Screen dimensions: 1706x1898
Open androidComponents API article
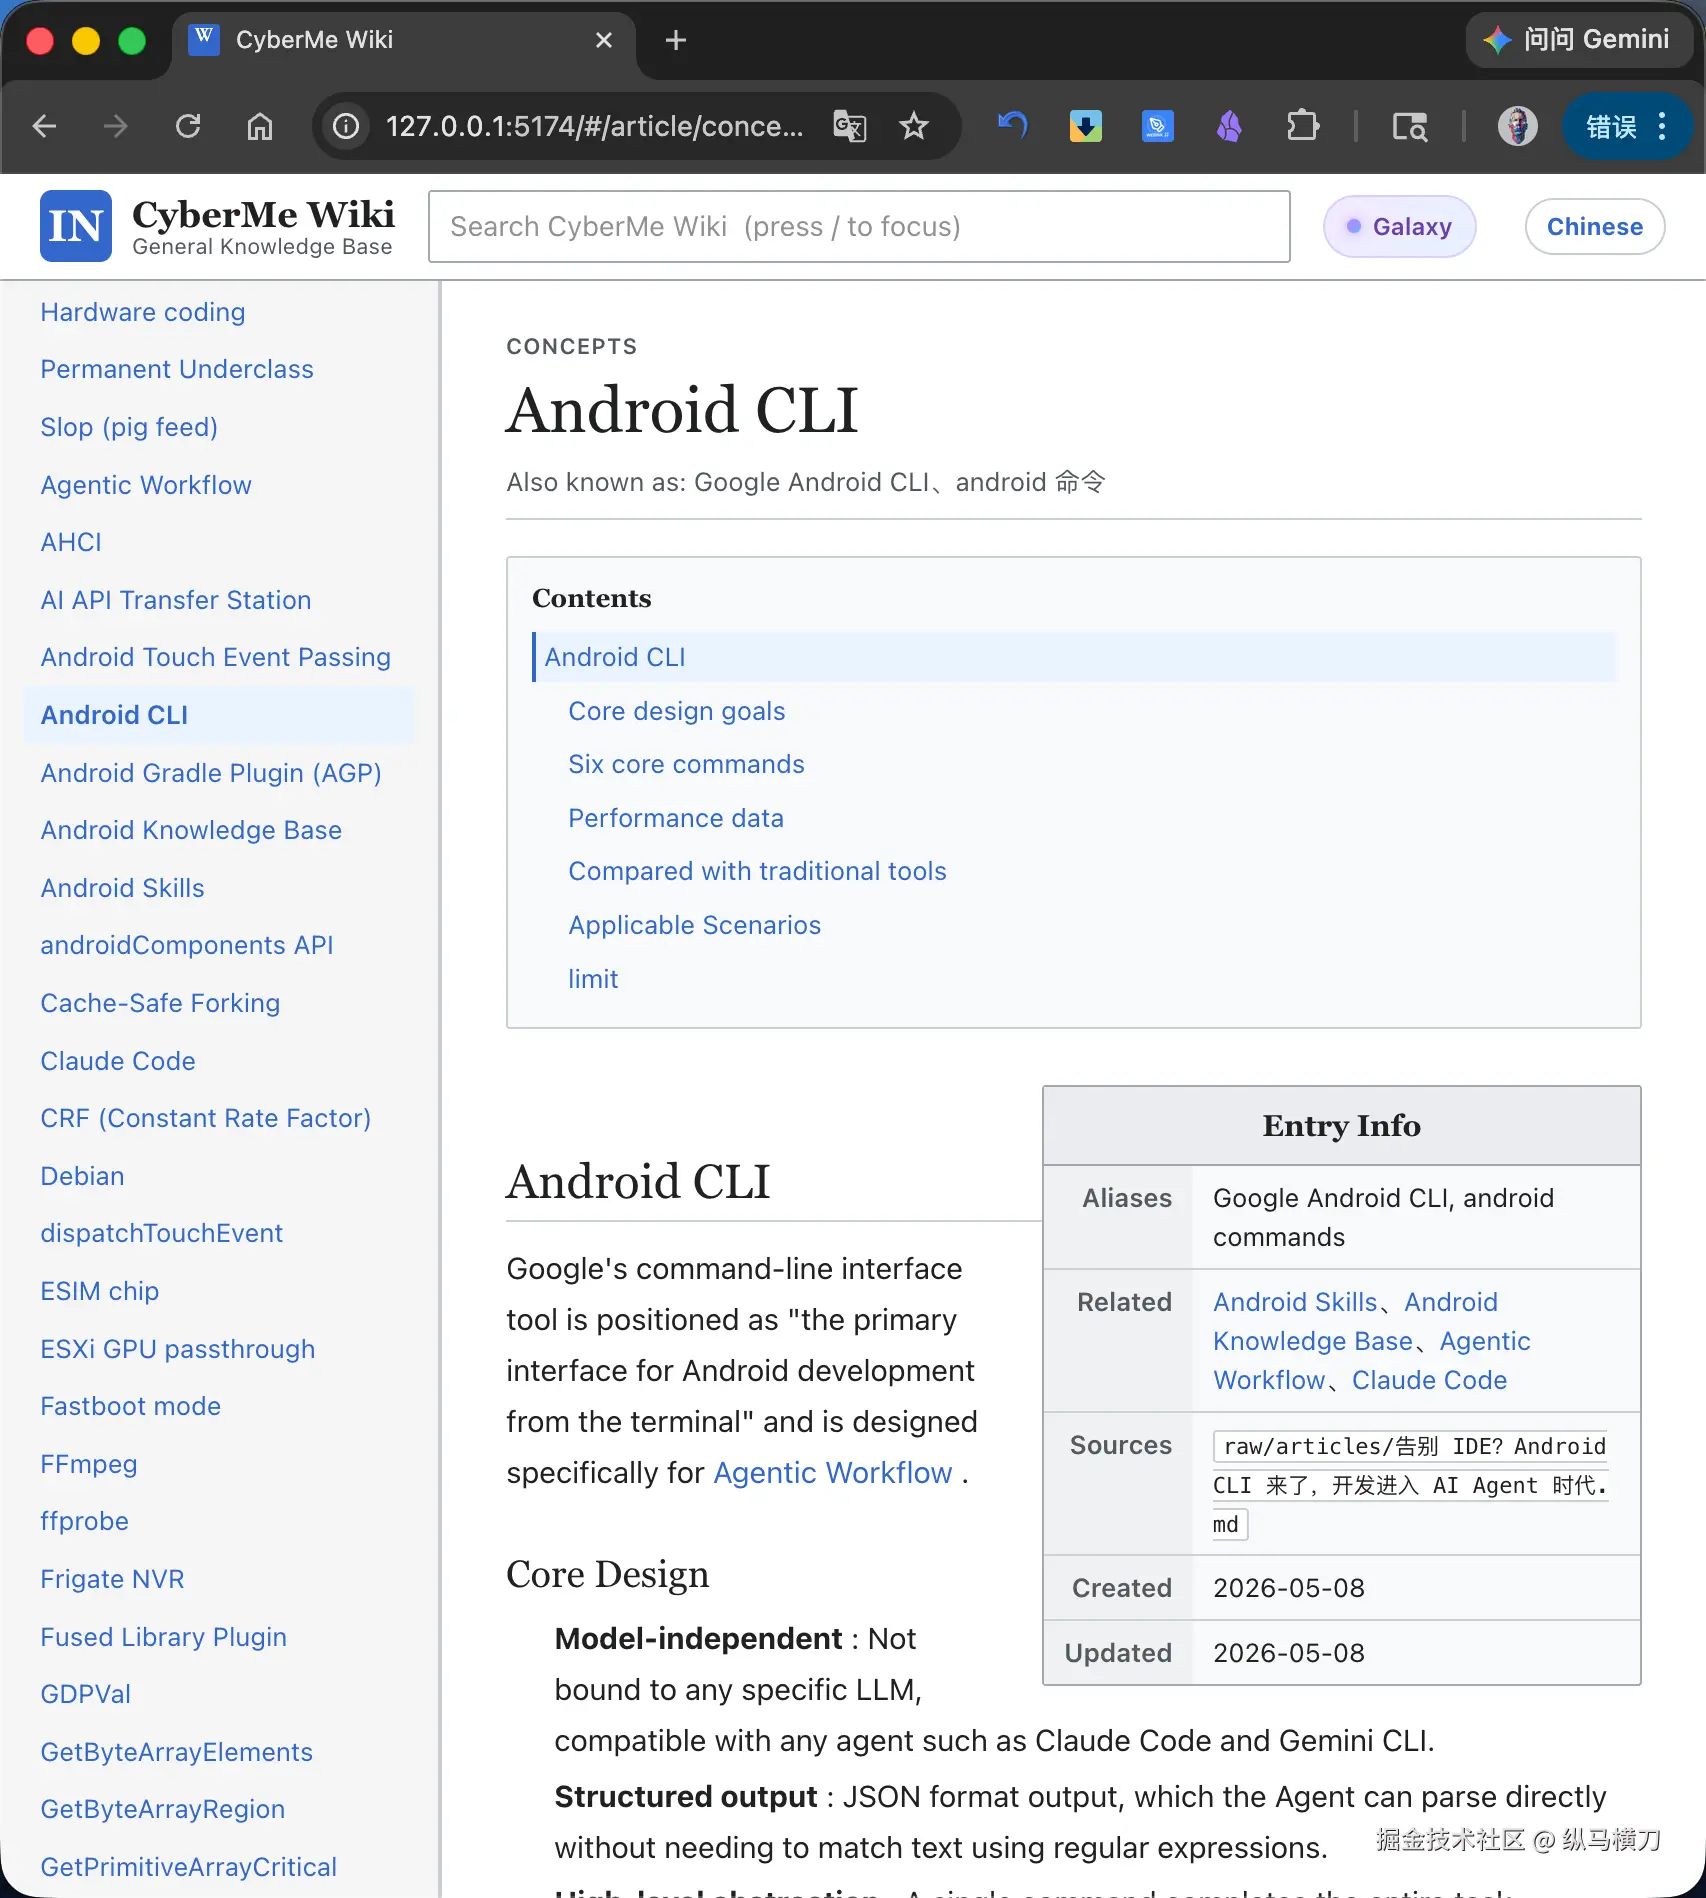(187, 945)
